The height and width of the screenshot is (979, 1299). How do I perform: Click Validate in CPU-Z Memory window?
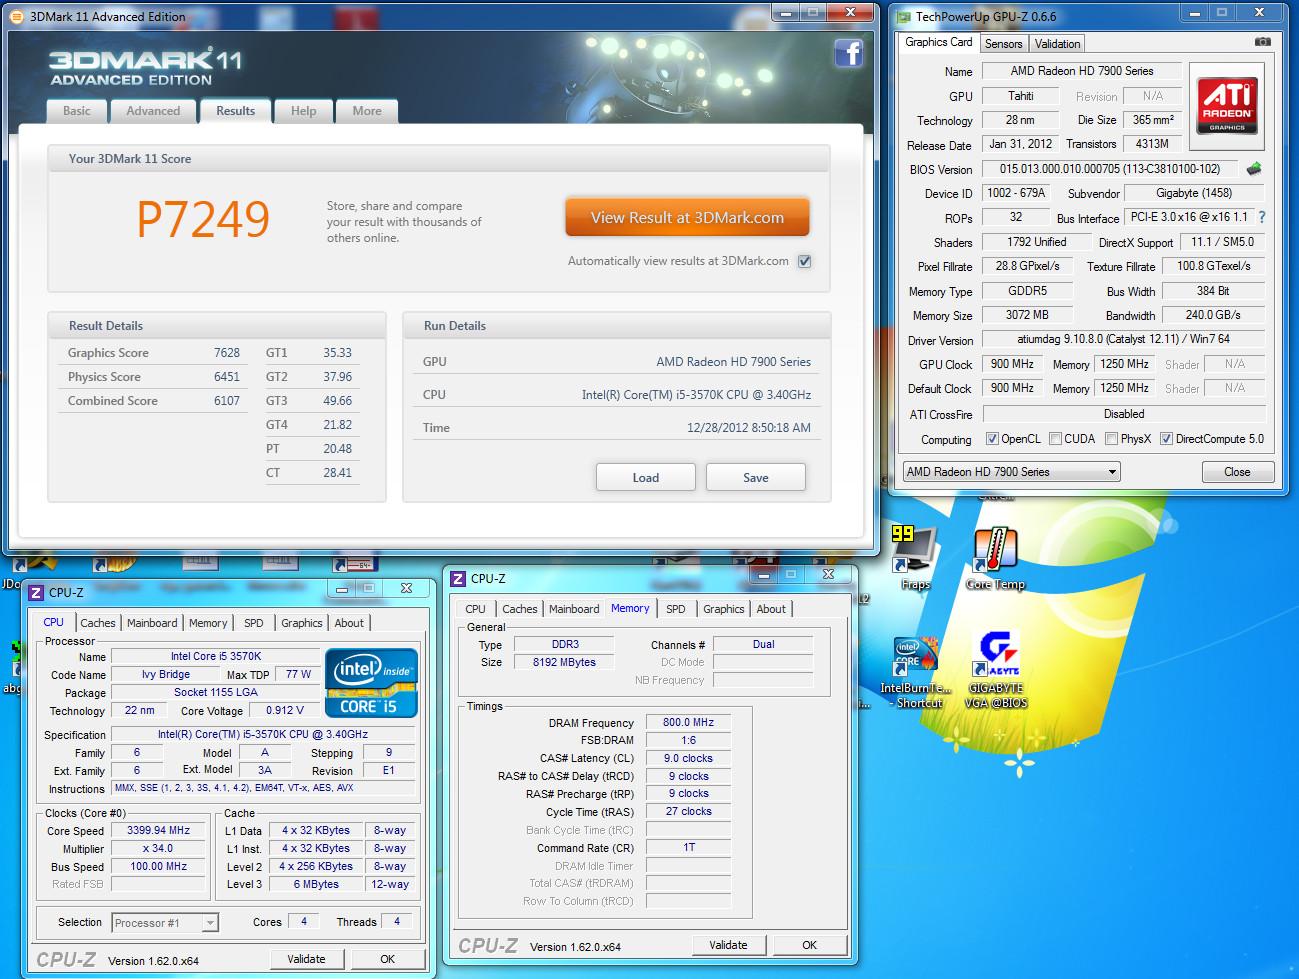(x=728, y=945)
